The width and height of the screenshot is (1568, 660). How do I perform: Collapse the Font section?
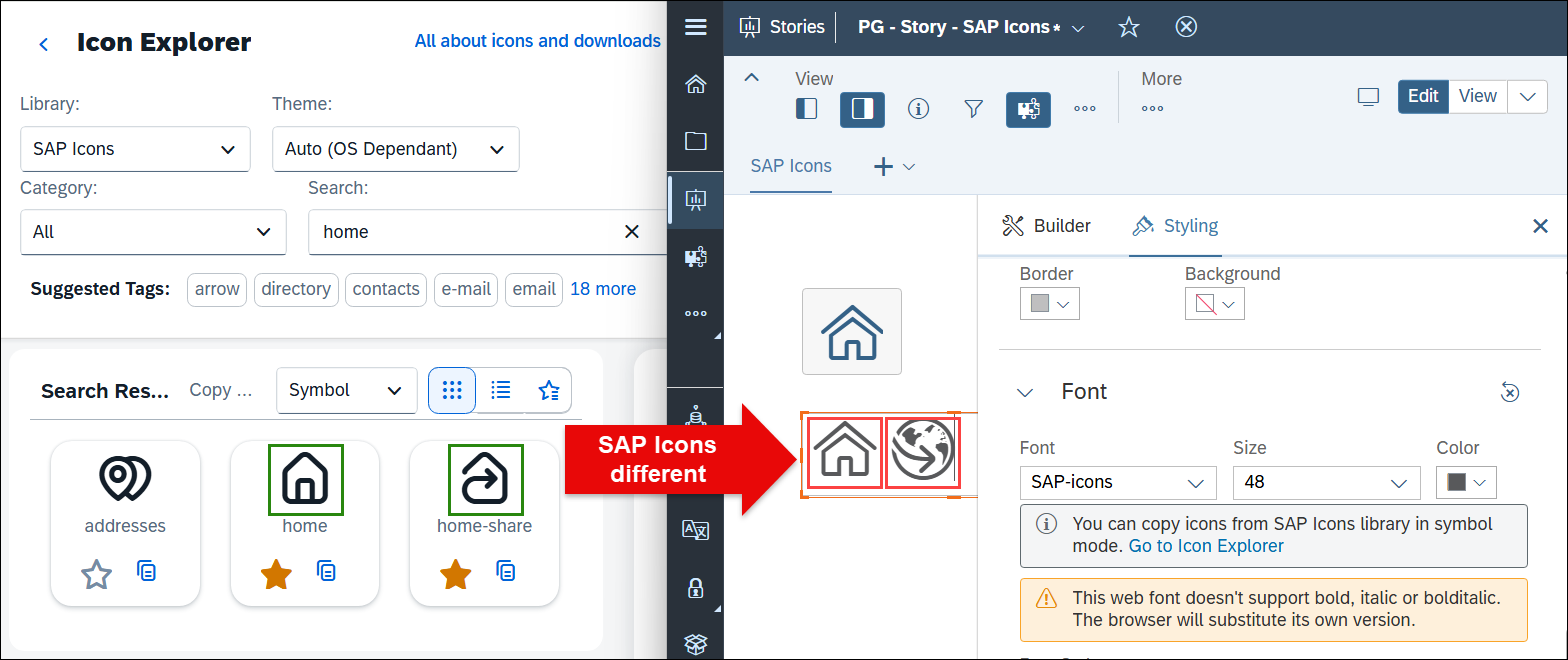tap(1025, 392)
